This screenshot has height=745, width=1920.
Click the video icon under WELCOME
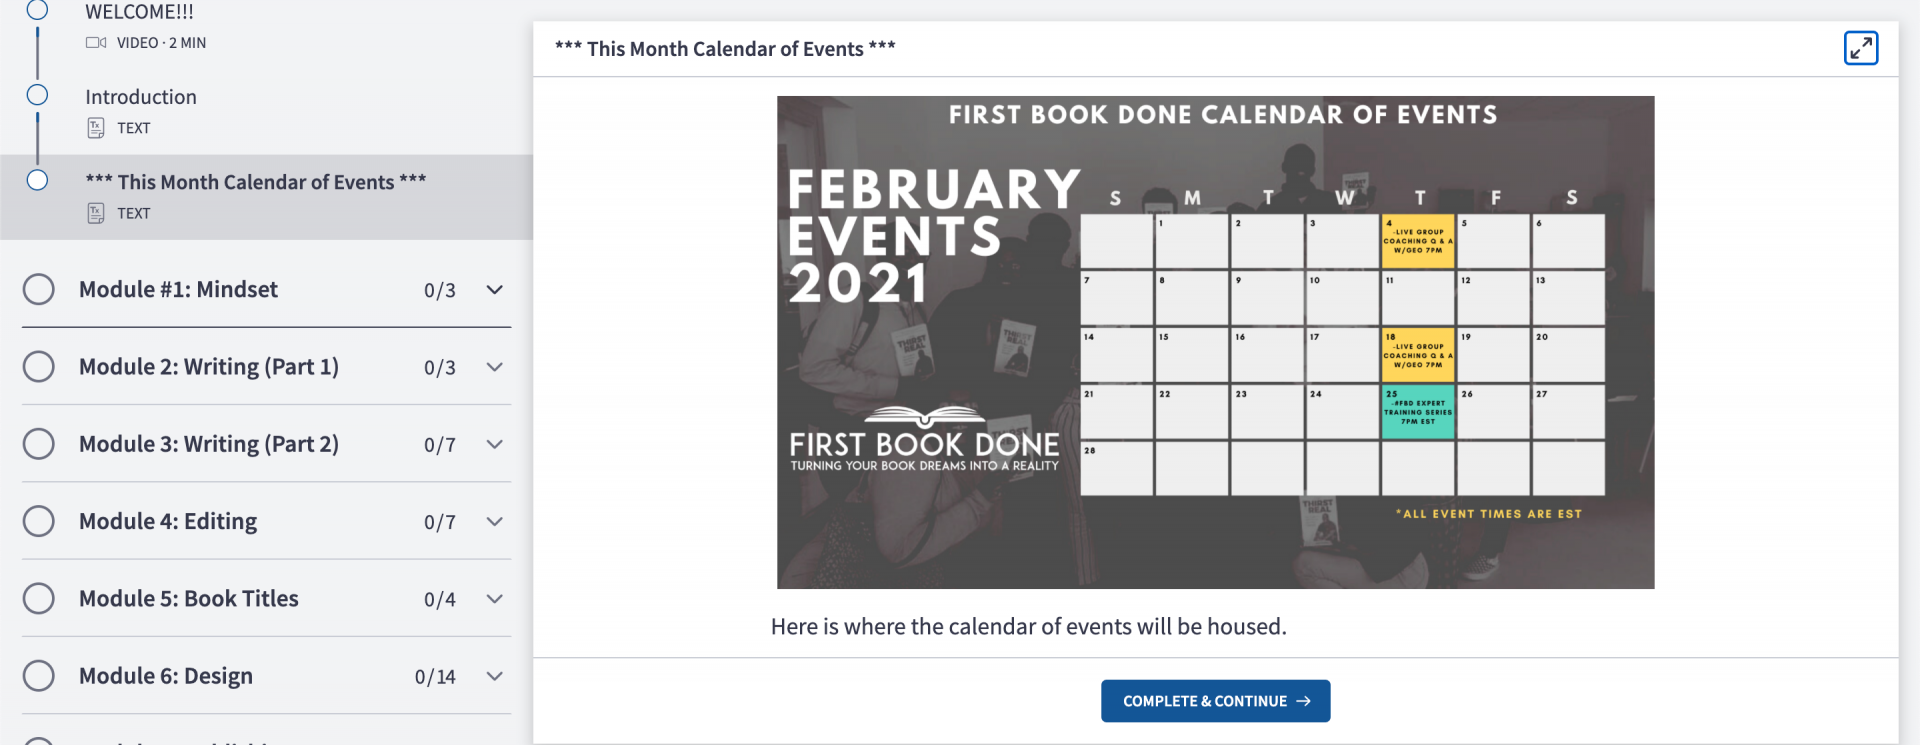tap(96, 43)
